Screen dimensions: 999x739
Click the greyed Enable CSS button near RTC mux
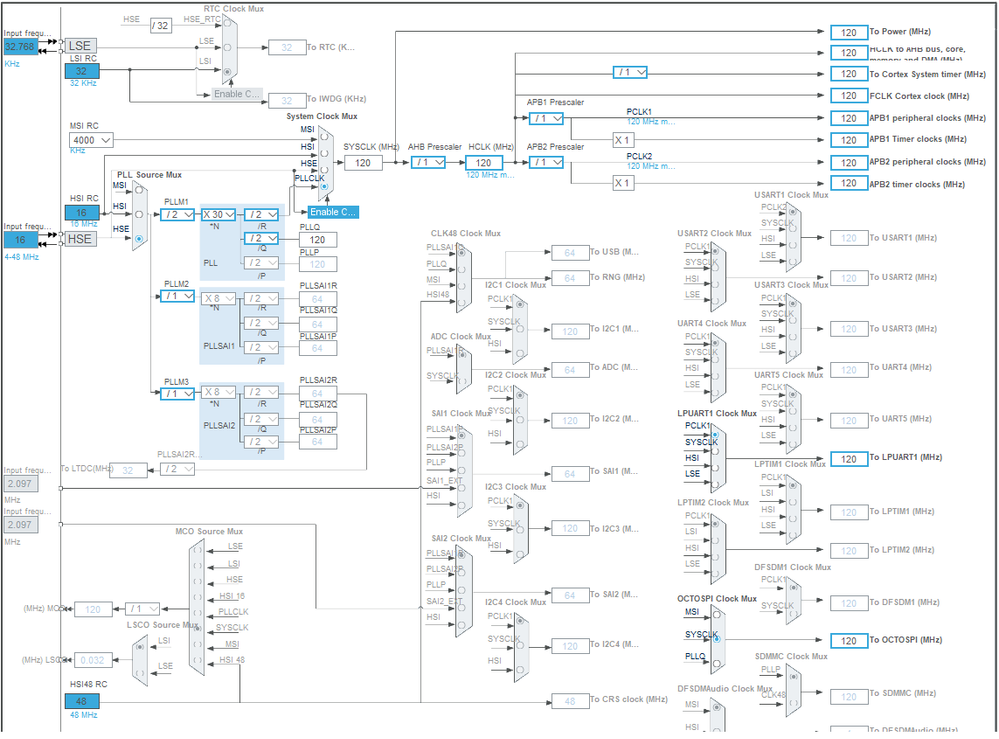[236, 94]
